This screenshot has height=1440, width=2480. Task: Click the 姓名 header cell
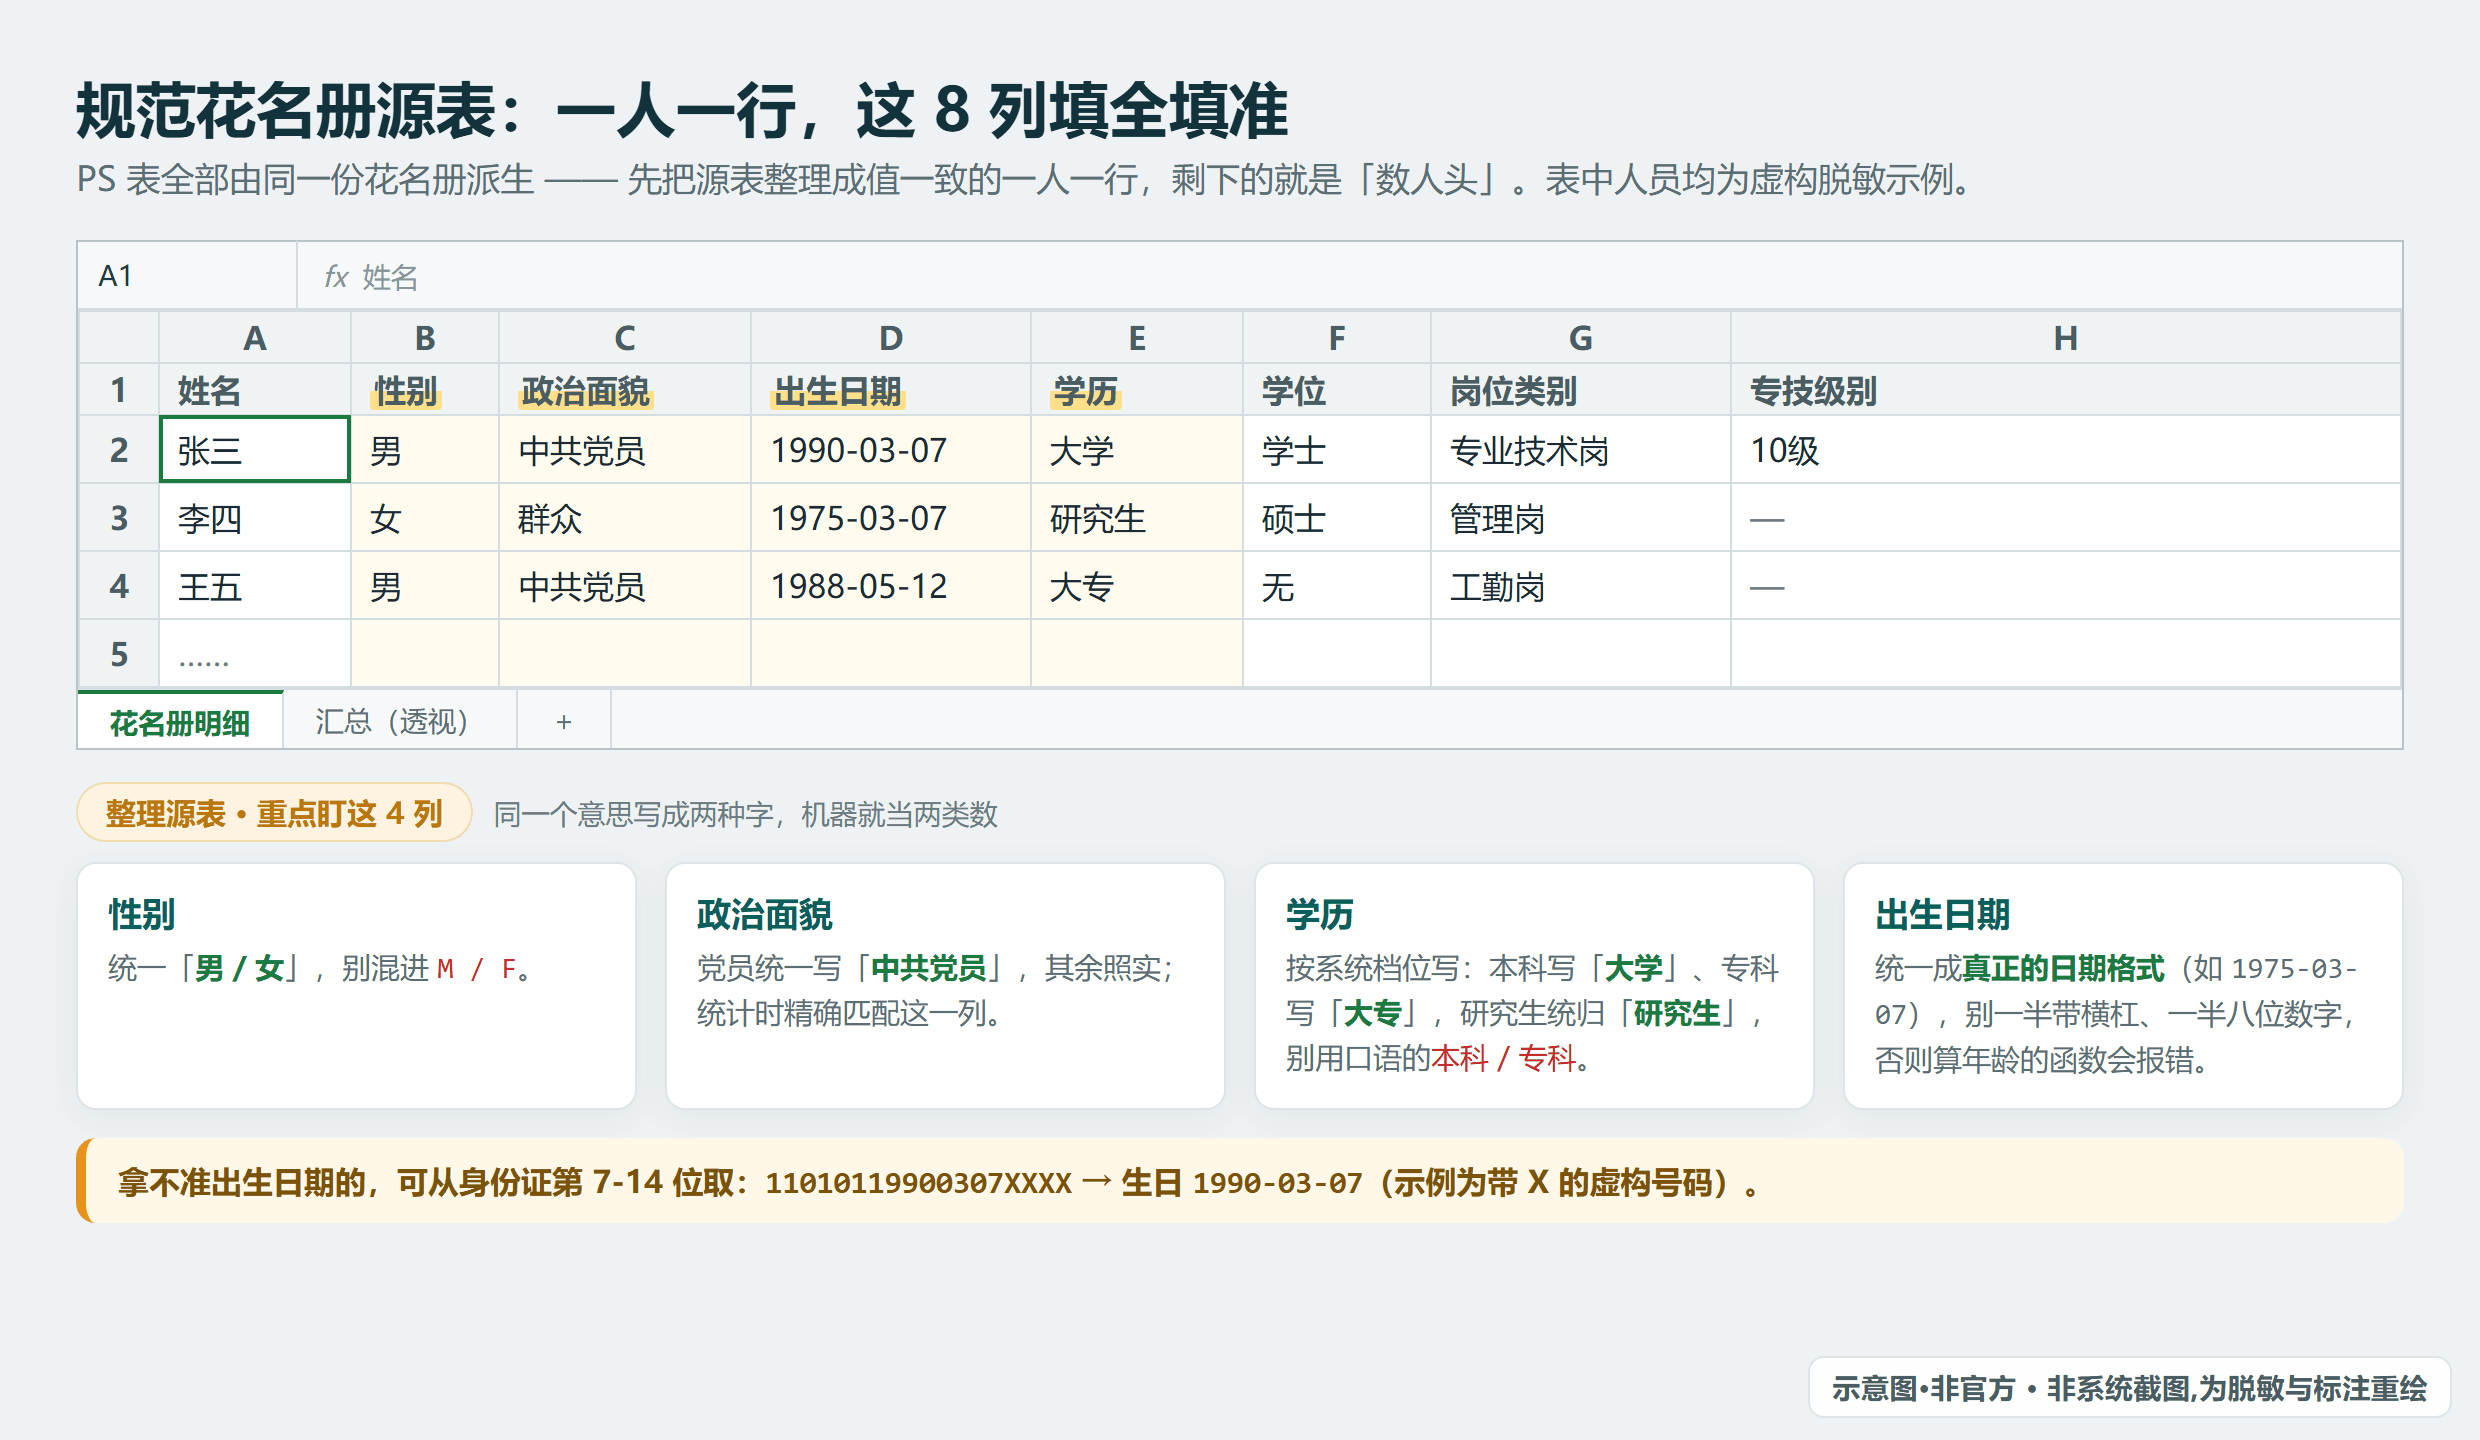255,390
